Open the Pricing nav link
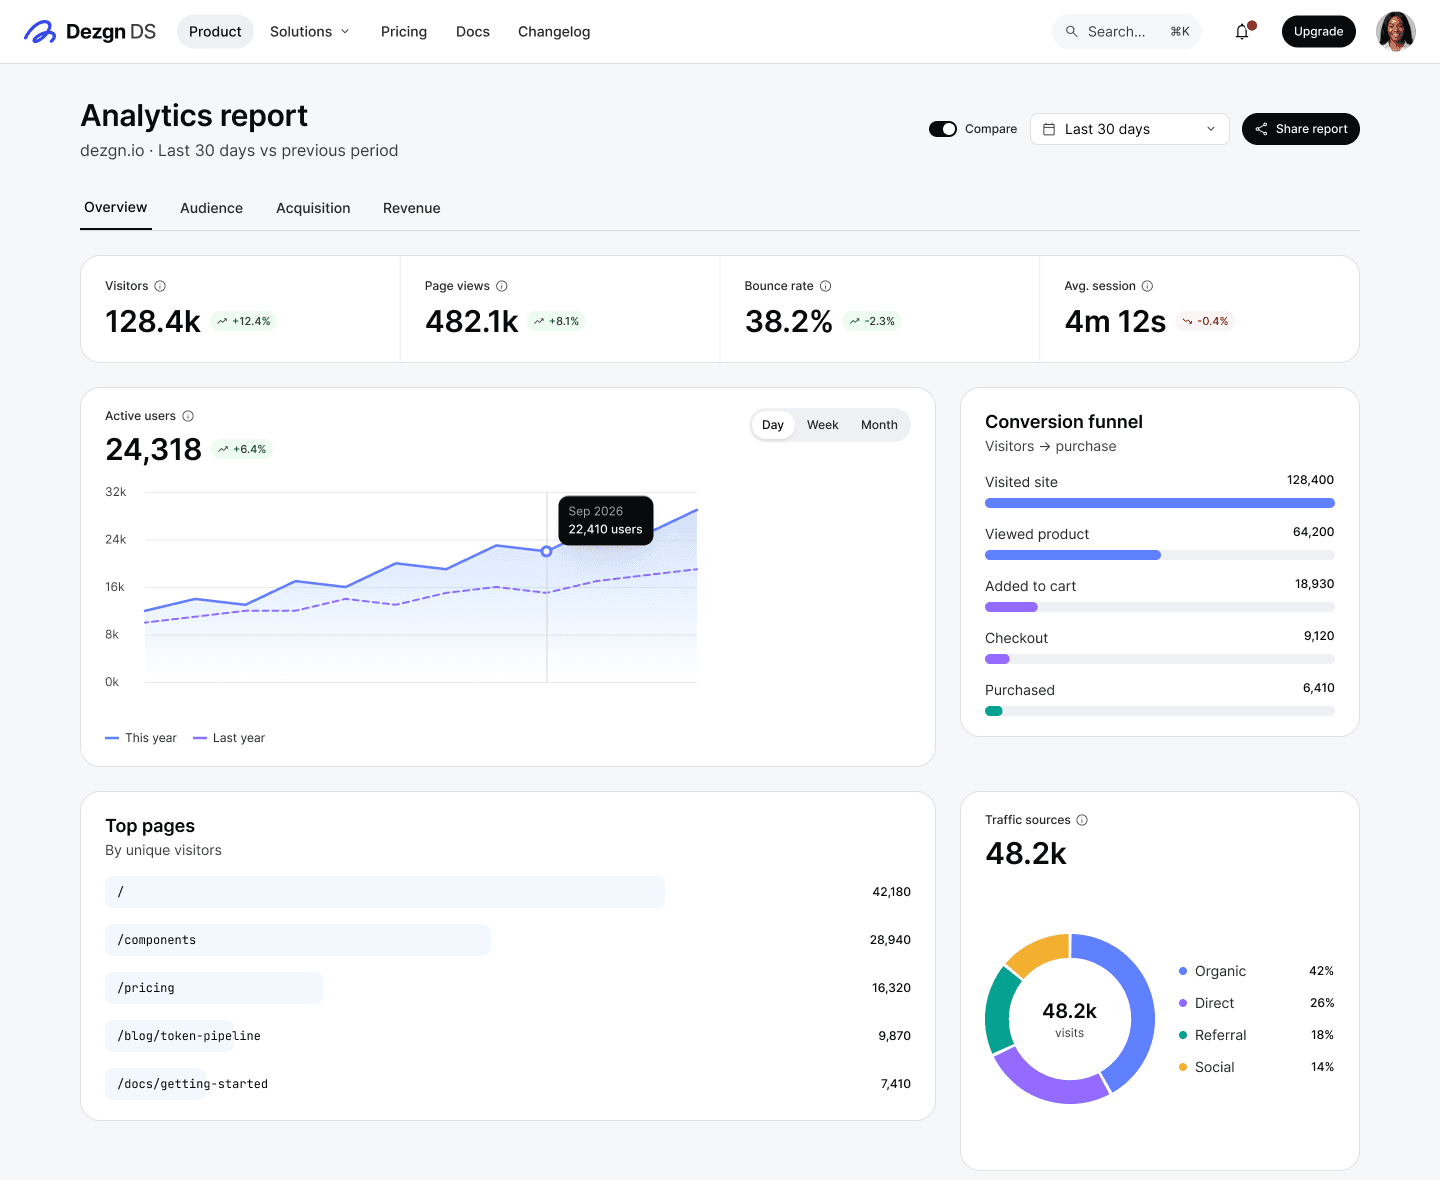Viewport: 1440px width, 1180px height. coord(404,32)
